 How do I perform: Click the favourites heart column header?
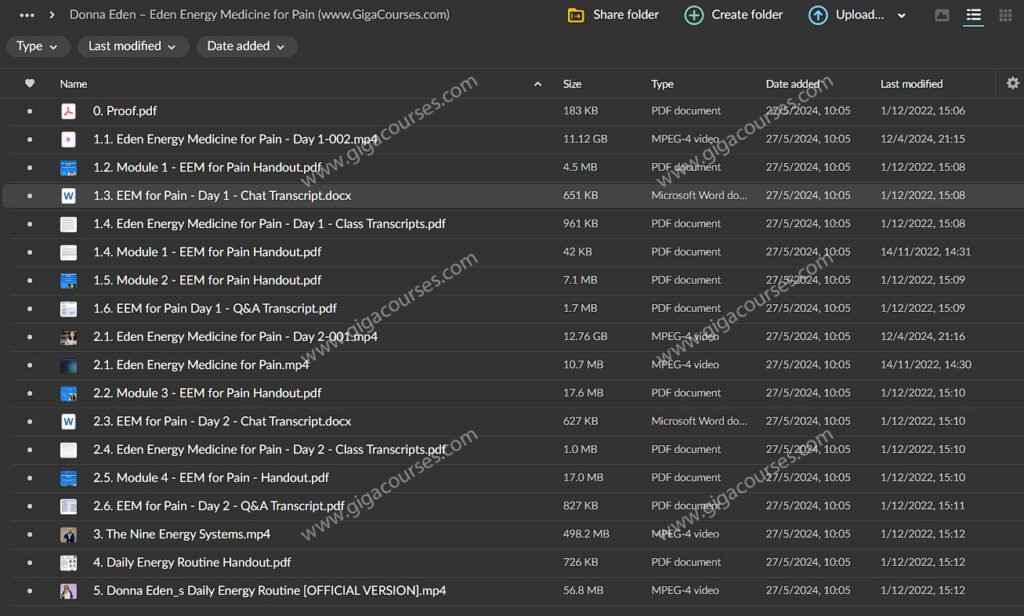29,84
